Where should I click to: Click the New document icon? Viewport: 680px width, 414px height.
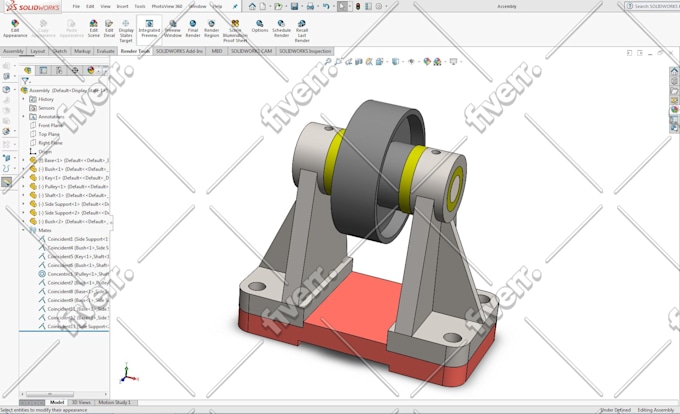(263, 7)
